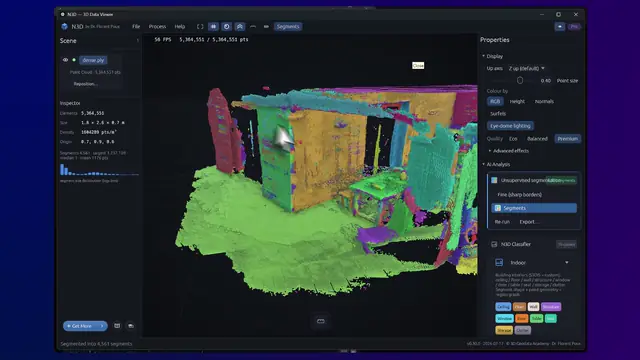Screen dimensions: 640x360
Task: Set quality to Premium
Action: point(567,139)
